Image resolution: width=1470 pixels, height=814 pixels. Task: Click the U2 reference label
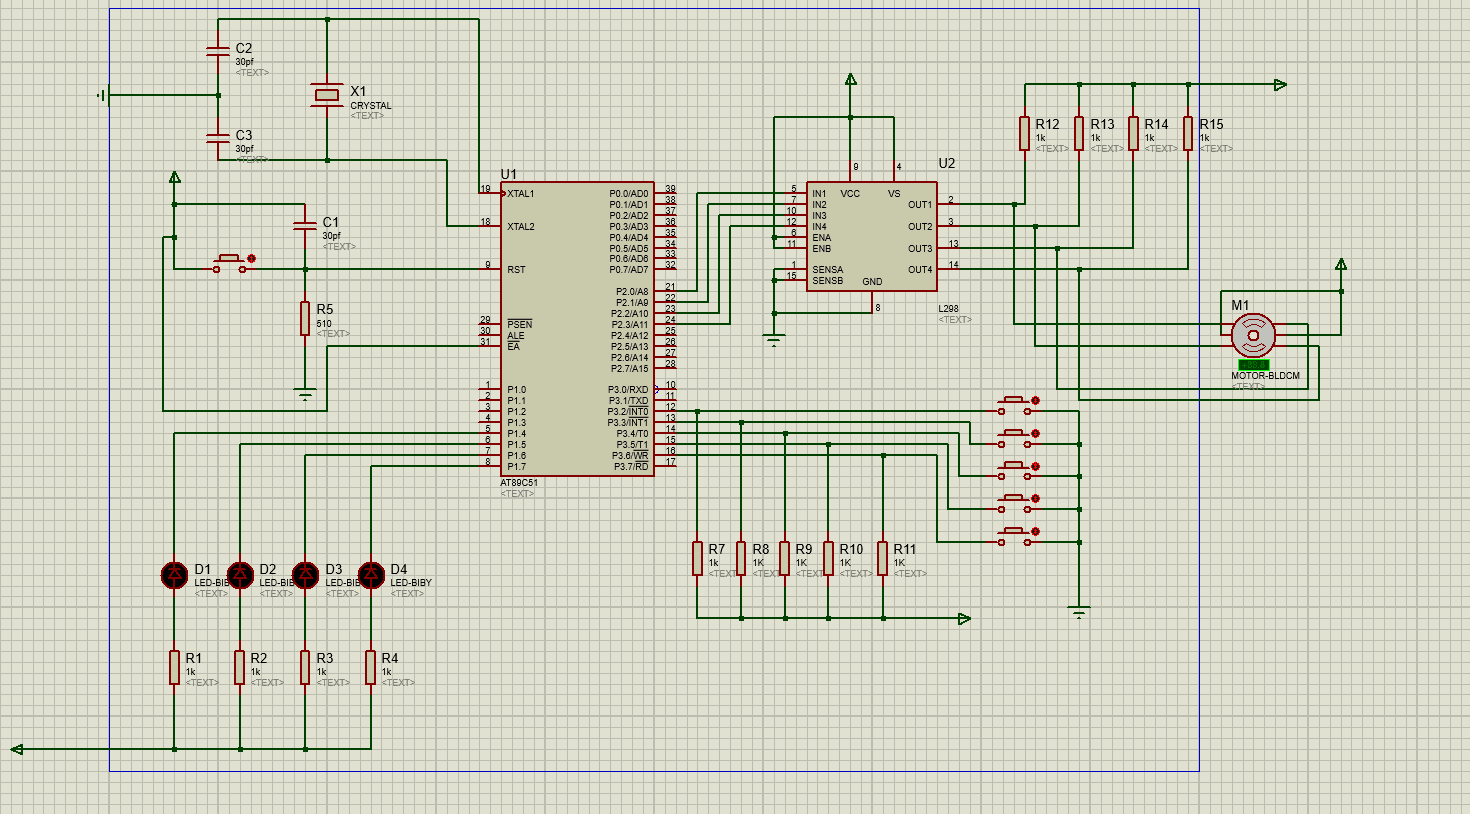tap(946, 163)
